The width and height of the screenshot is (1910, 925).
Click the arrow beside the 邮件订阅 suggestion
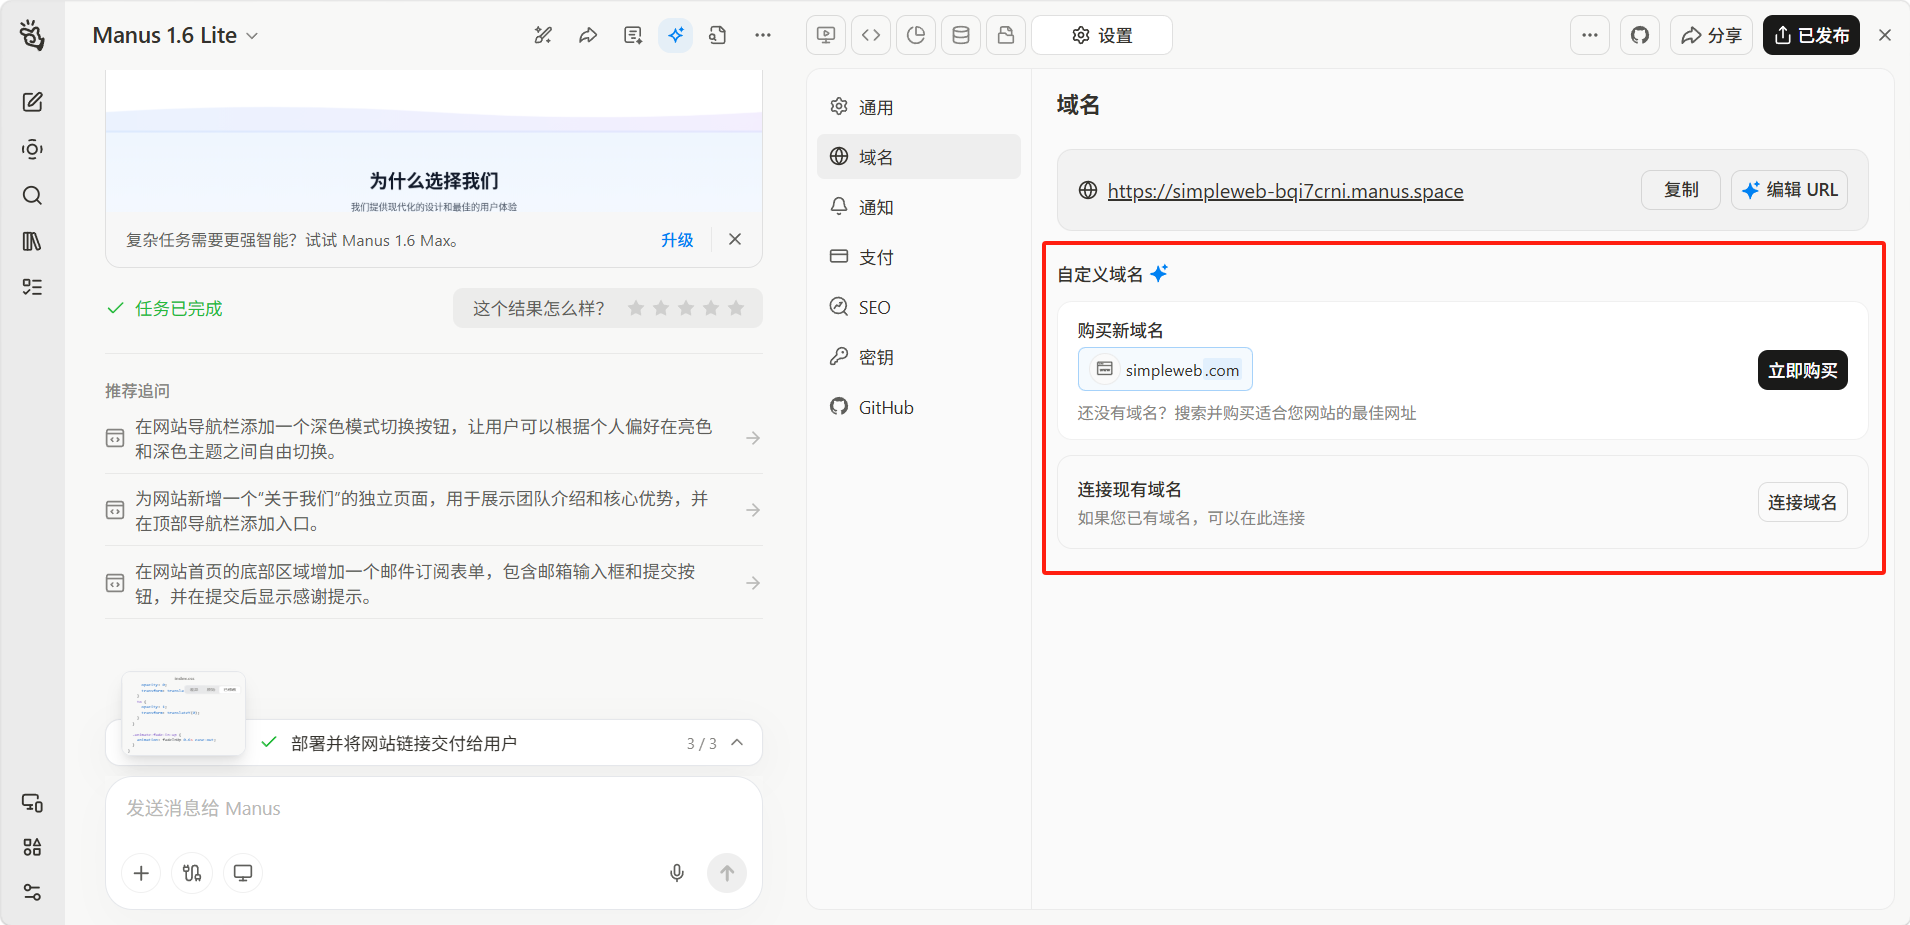pos(753,583)
